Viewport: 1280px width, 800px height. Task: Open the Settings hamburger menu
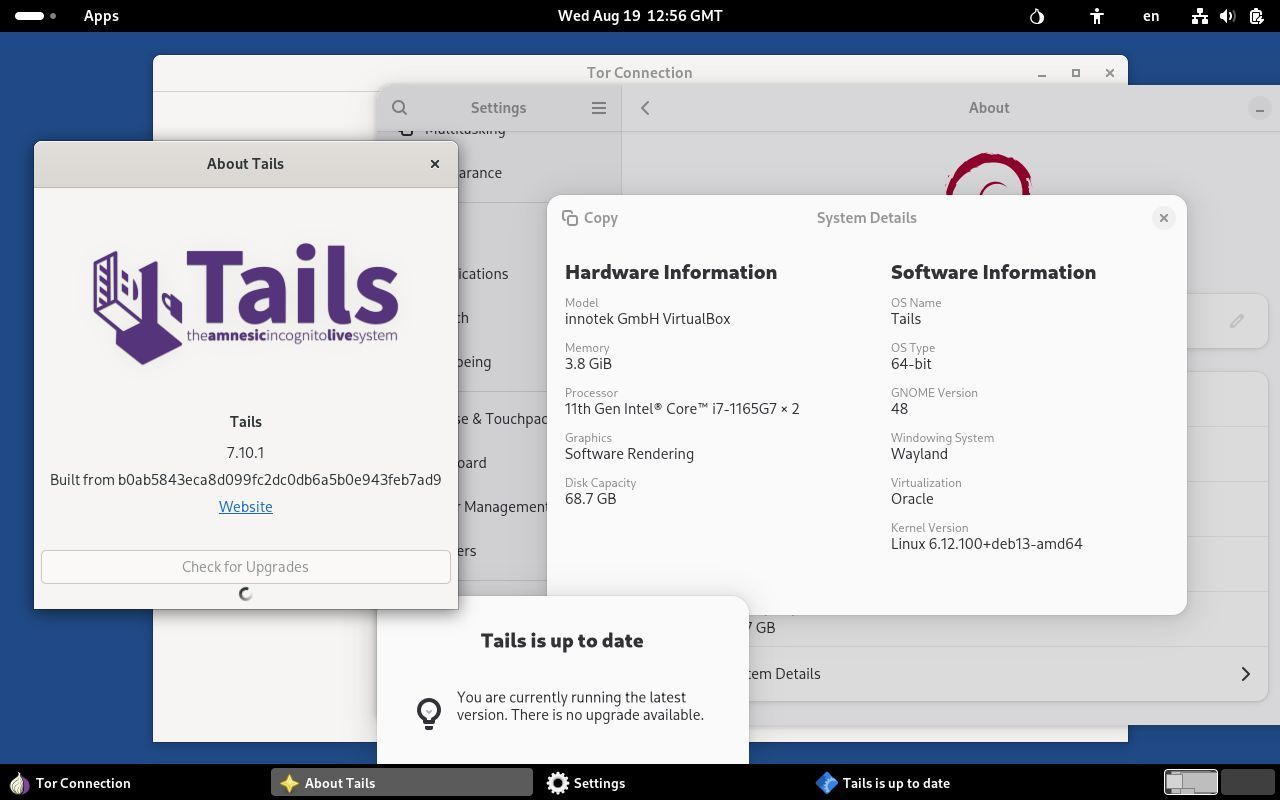(599, 108)
